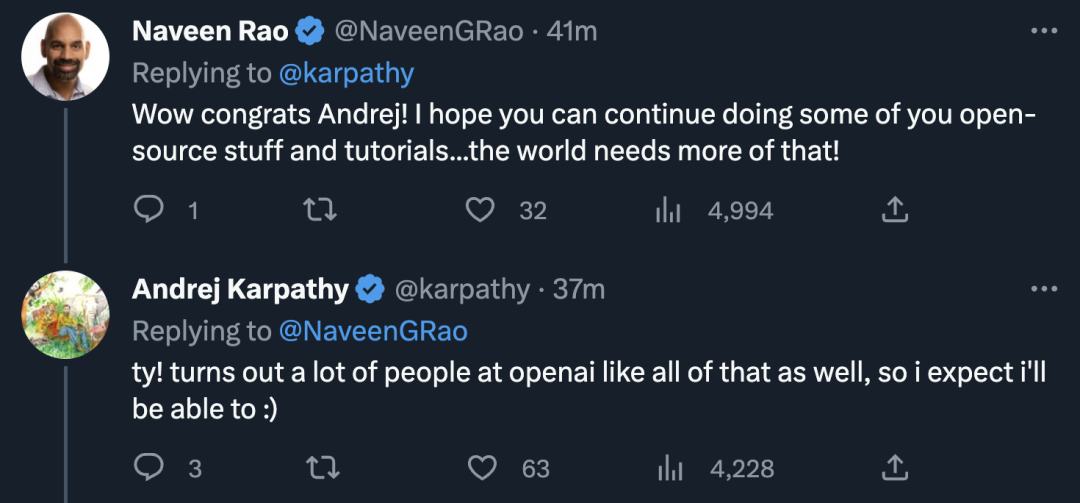Open the 37m timestamp permalink
1080x503 pixels.
click(x=579, y=290)
